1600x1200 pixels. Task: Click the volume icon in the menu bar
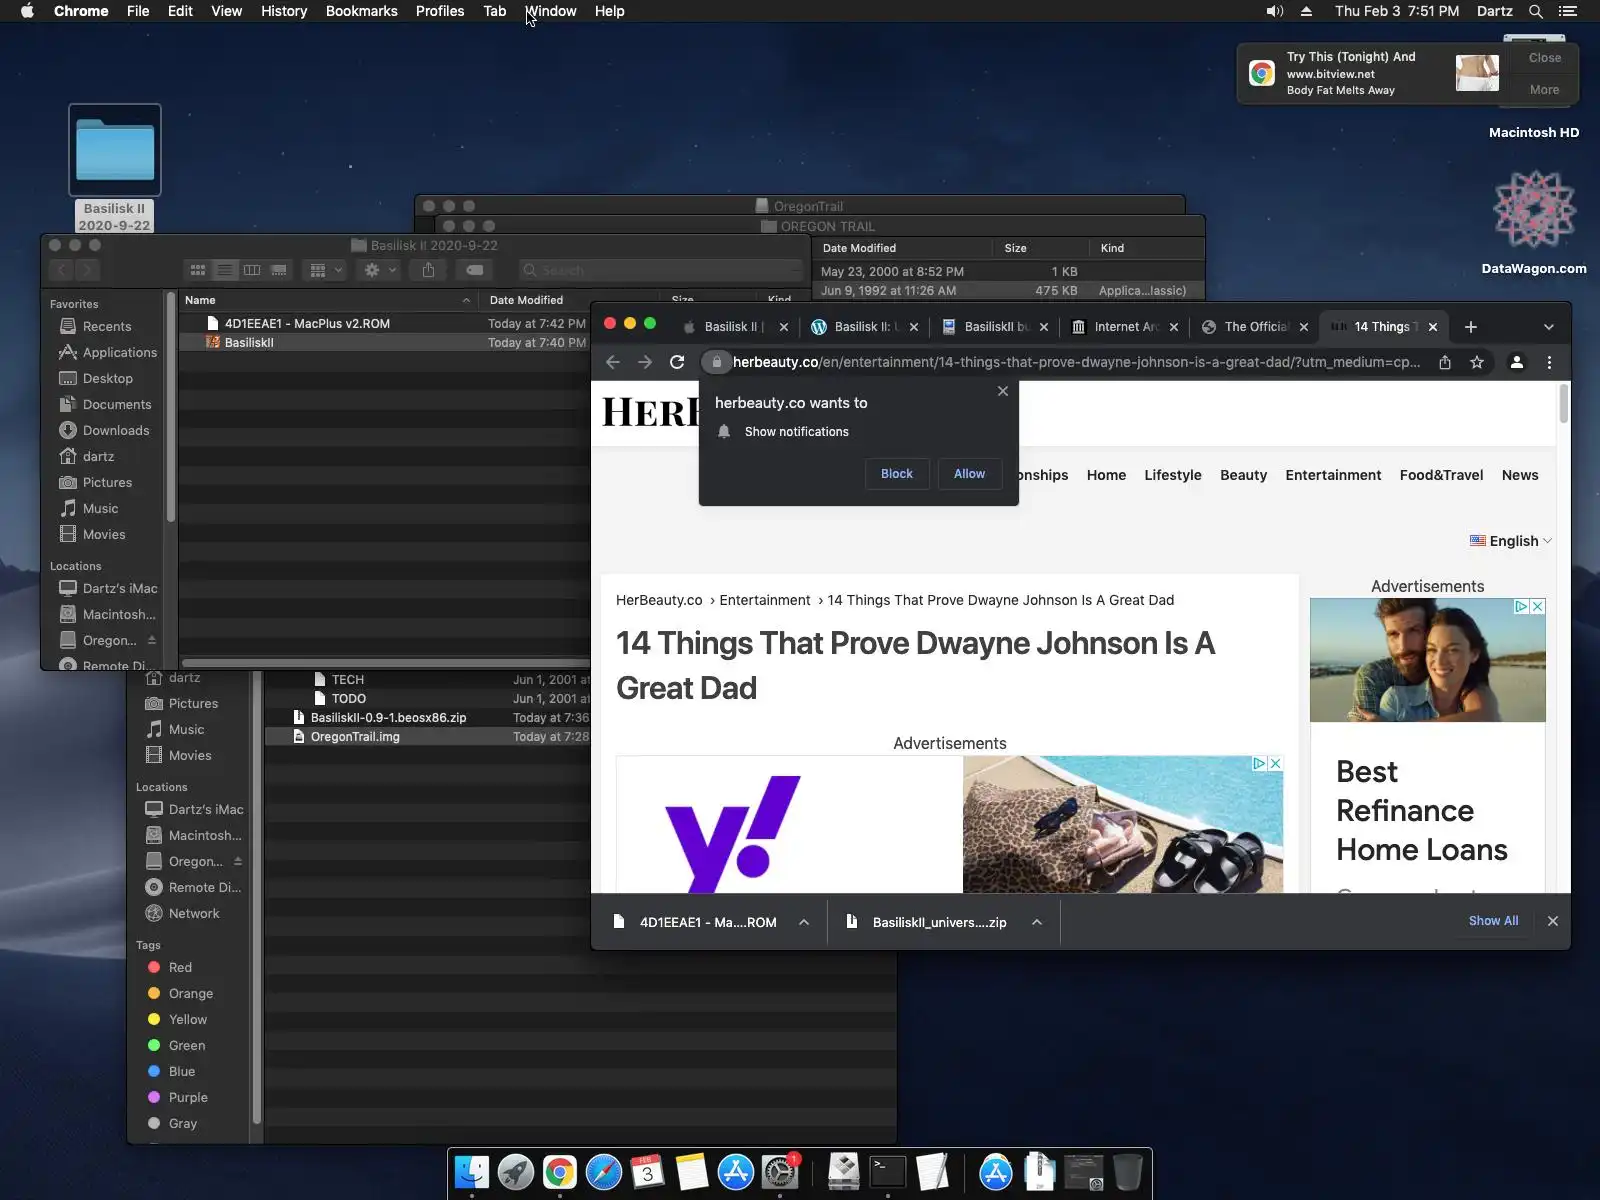tap(1275, 11)
